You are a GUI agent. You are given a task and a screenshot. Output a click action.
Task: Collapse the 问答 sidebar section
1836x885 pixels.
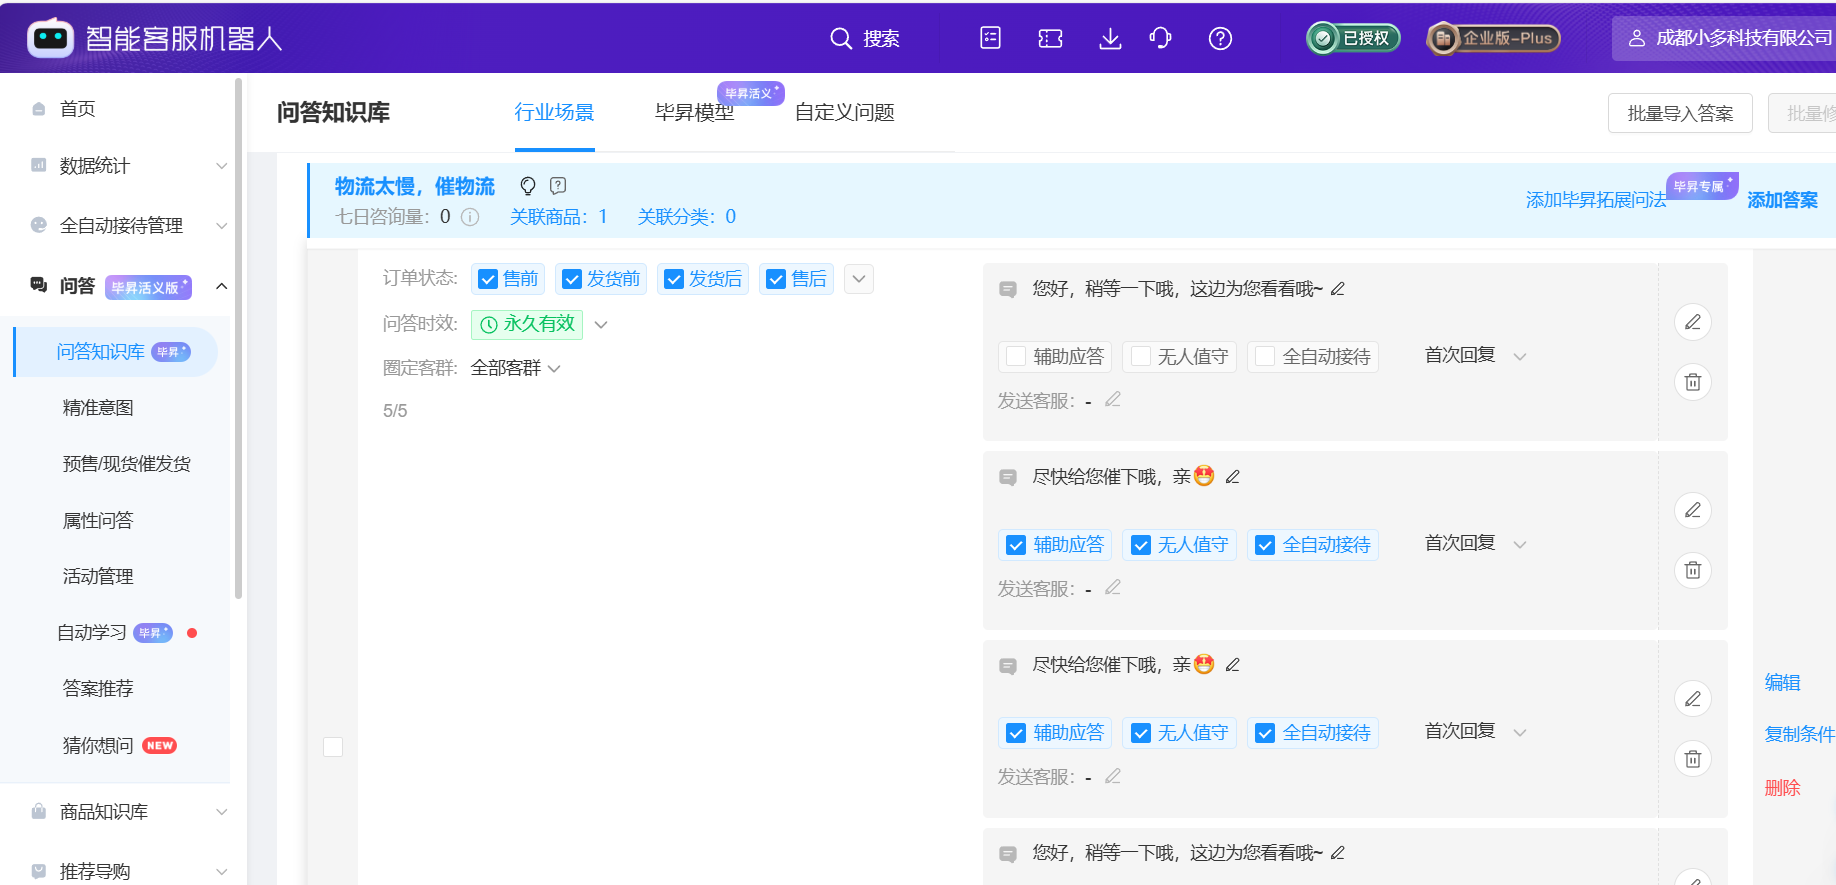point(222,287)
